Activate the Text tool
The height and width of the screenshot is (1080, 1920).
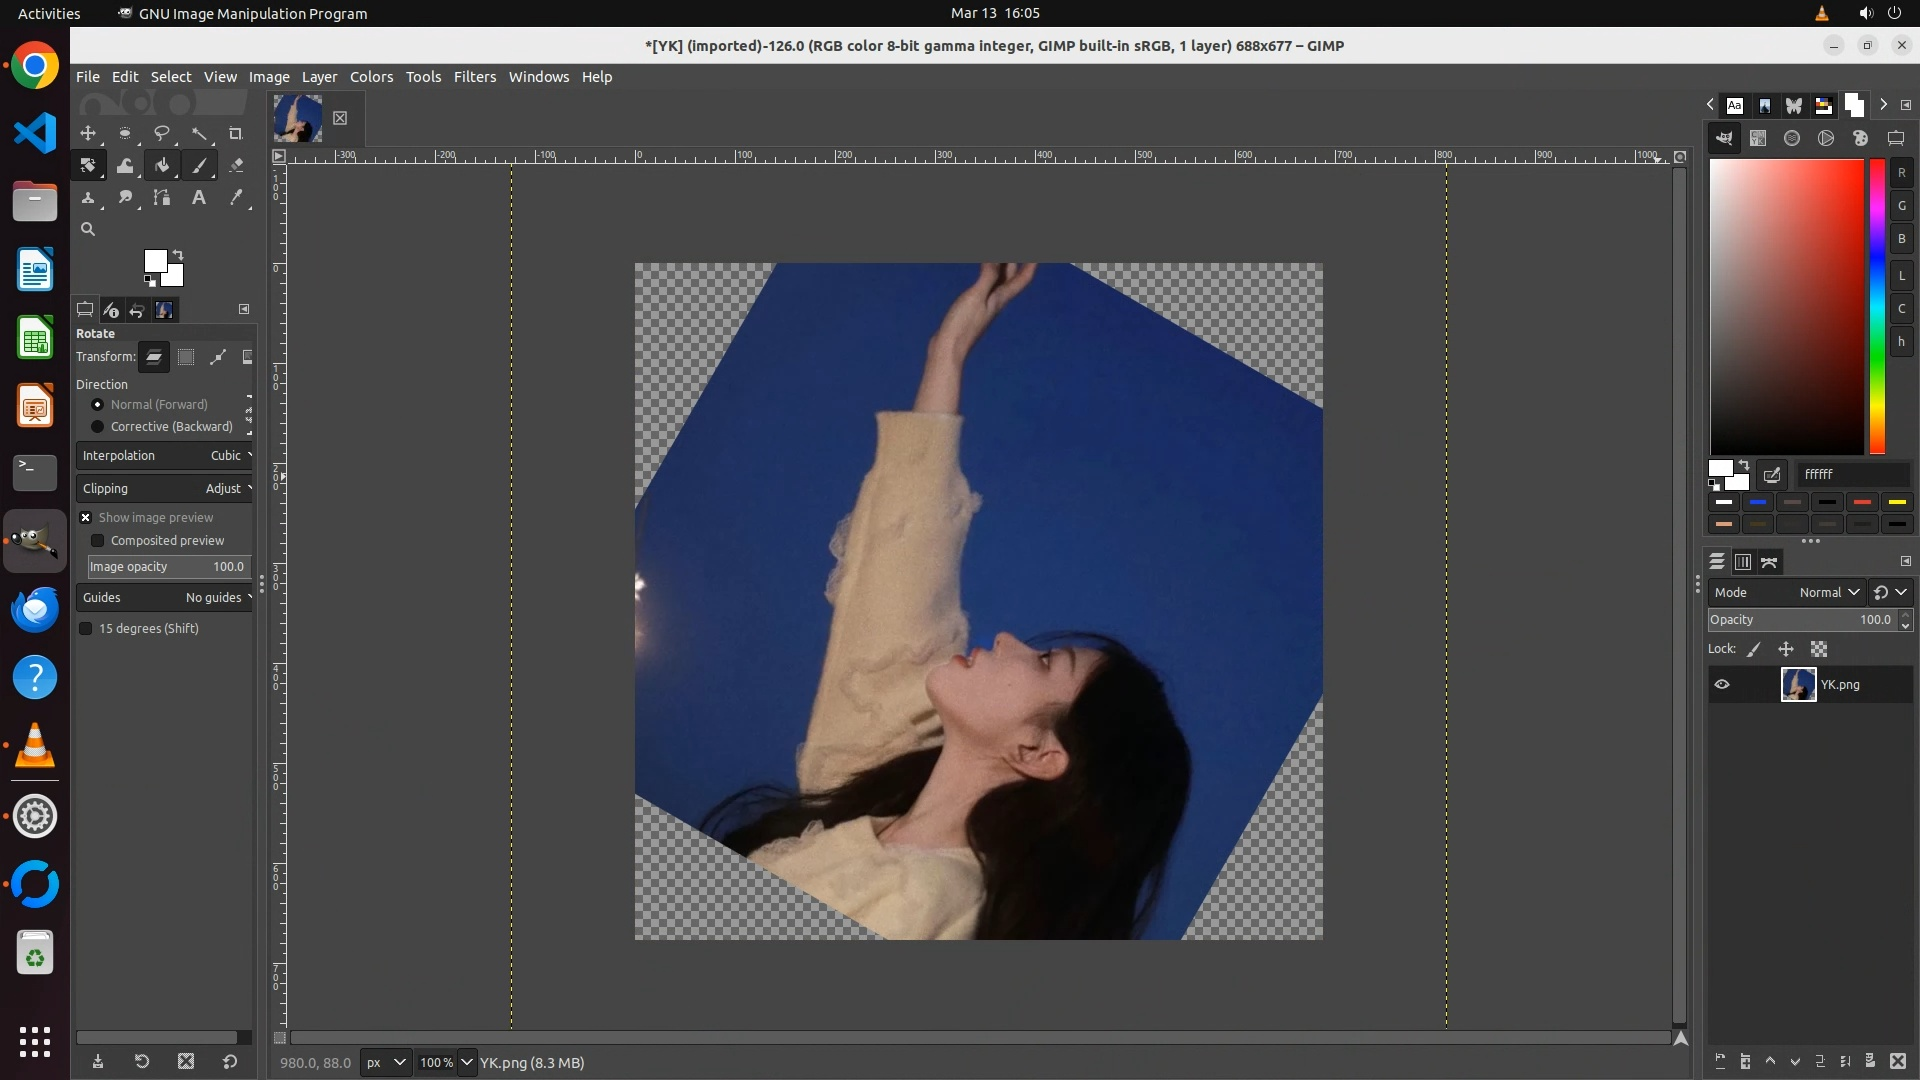(199, 198)
